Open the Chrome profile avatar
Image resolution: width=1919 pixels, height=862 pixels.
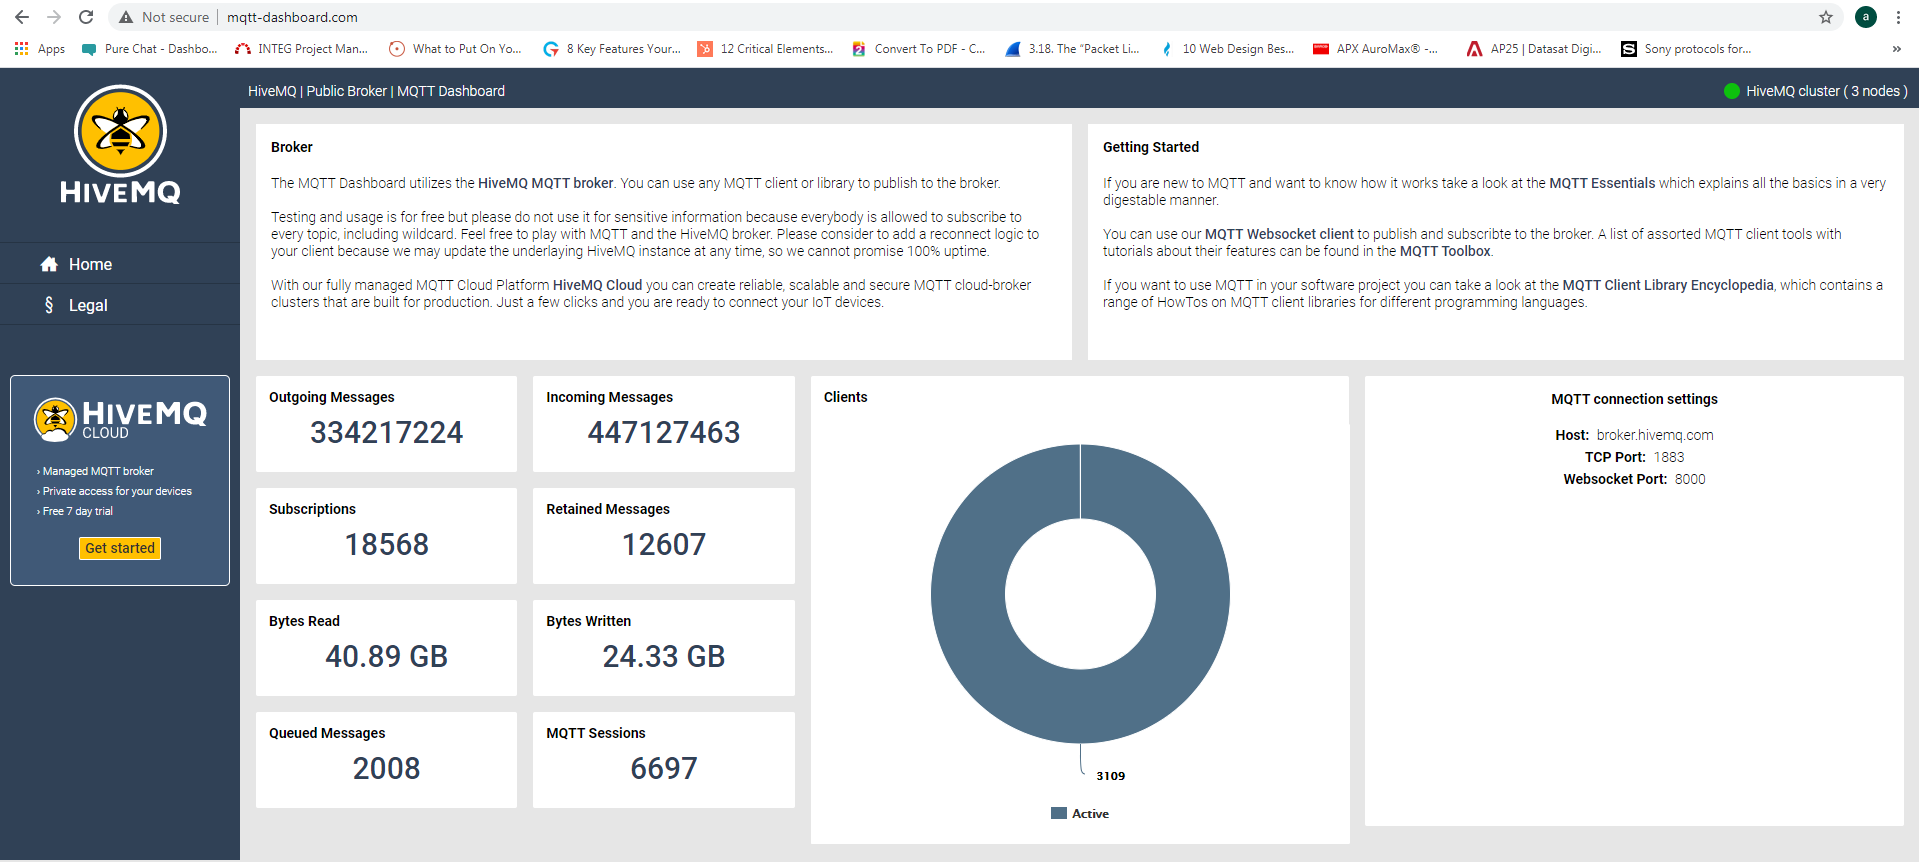click(x=1866, y=17)
